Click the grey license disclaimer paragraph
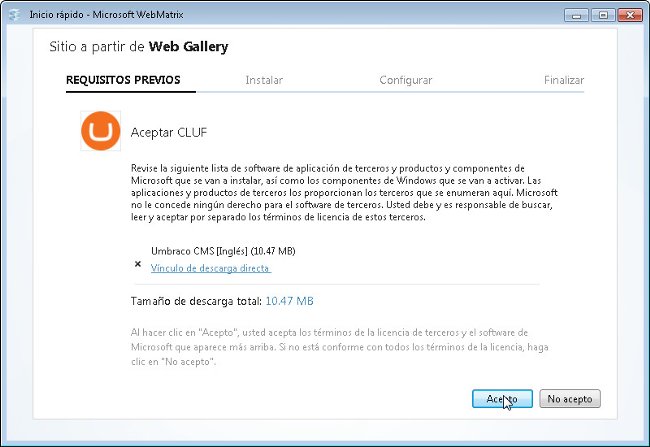This screenshot has height=447, width=650. [x=340, y=347]
